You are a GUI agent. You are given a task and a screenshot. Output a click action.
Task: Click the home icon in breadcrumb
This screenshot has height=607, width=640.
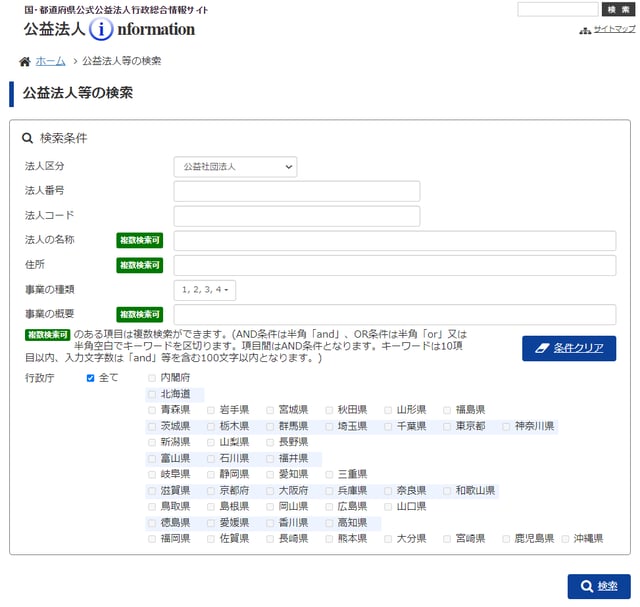point(25,62)
